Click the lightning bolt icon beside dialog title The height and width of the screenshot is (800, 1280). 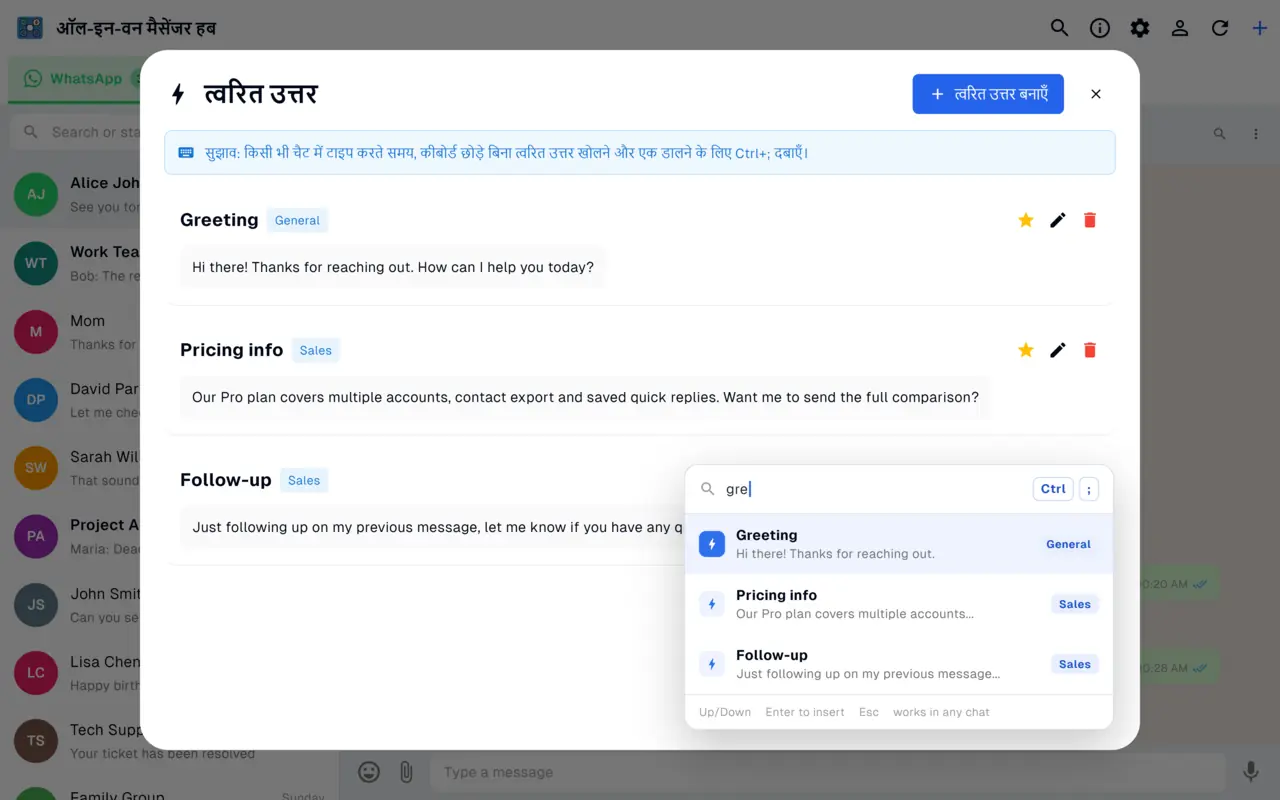178,94
